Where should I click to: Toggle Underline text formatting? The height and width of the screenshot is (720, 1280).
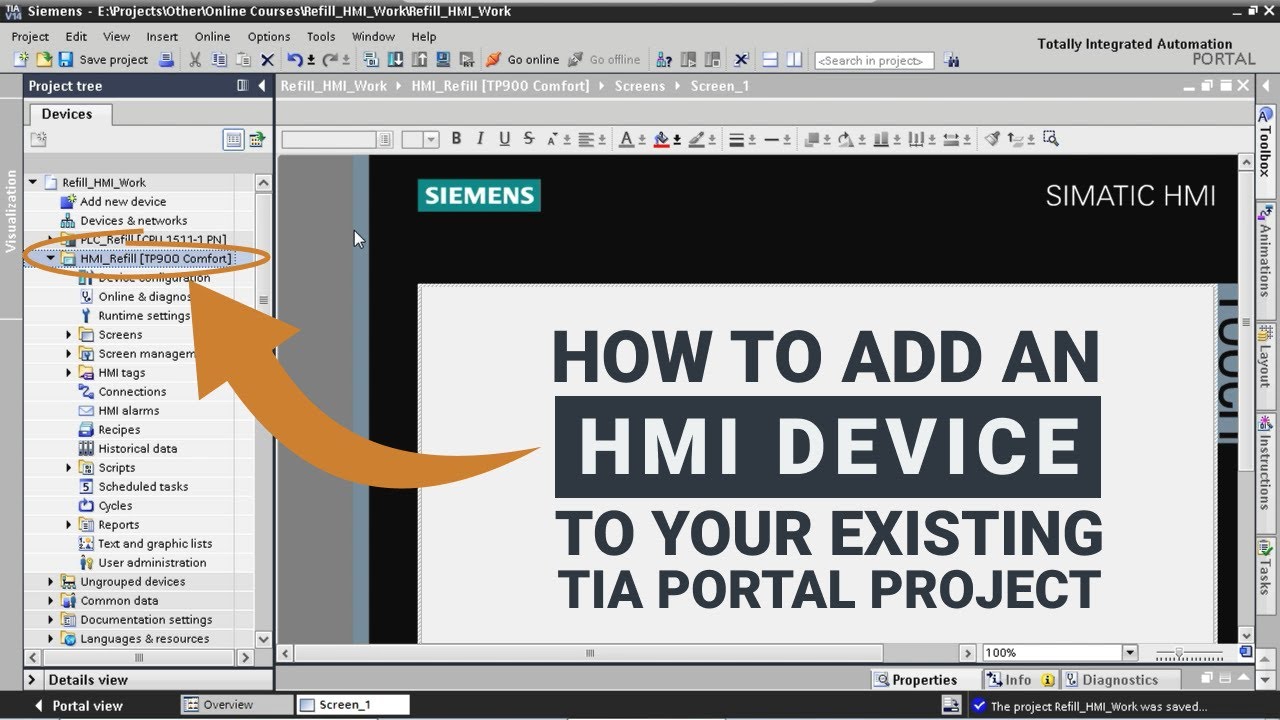504,139
